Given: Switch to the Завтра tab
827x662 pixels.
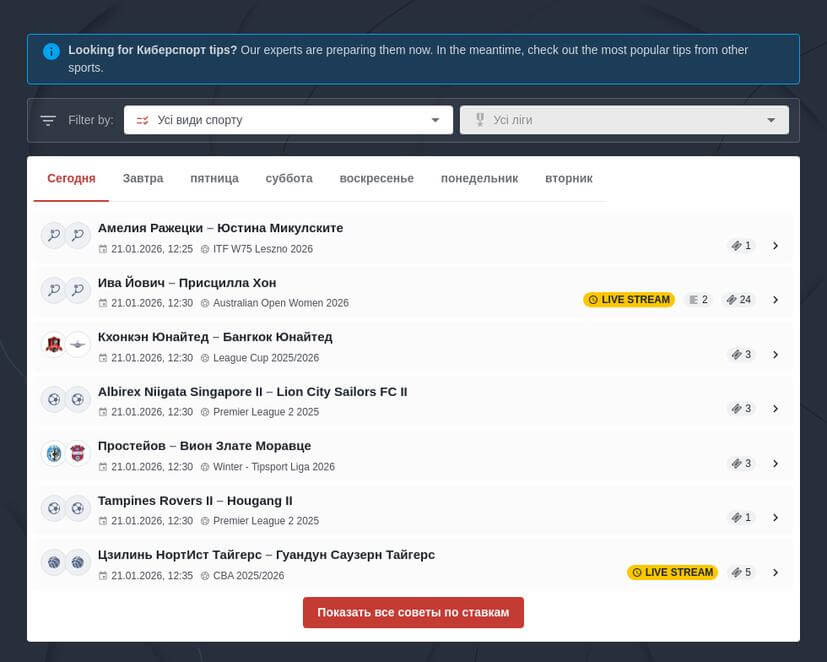Looking at the screenshot, I should (143, 179).
